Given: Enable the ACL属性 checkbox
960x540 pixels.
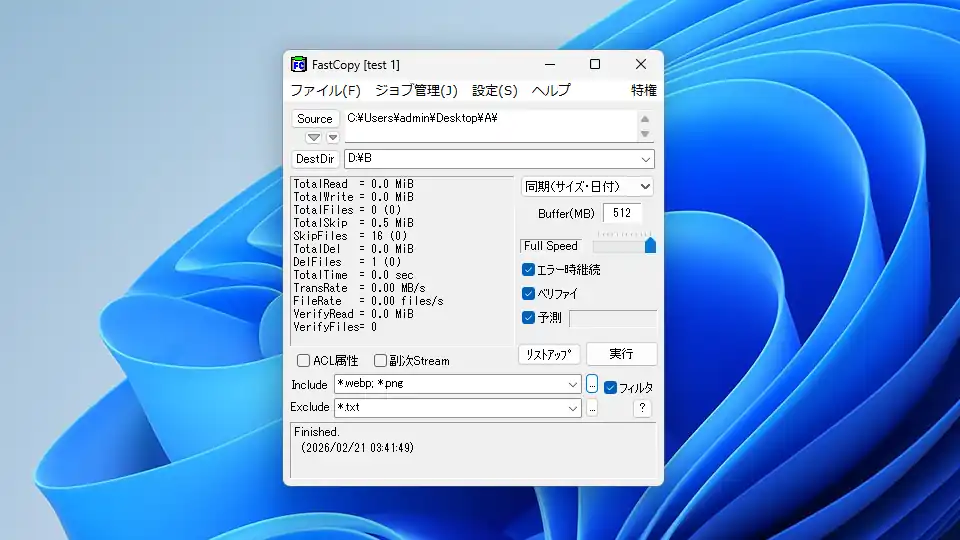Looking at the screenshot, I should tap(303, 361).
